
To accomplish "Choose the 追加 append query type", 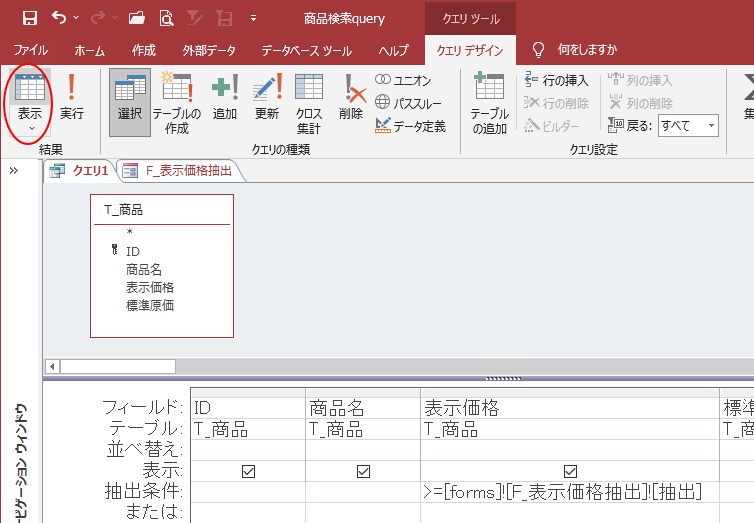I will point(225,97).
